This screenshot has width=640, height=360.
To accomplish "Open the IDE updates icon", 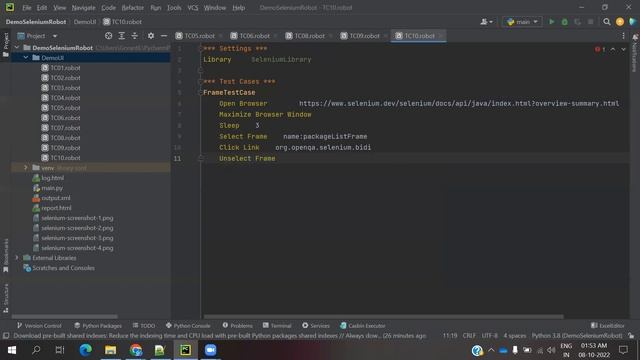I will [620, 22].
